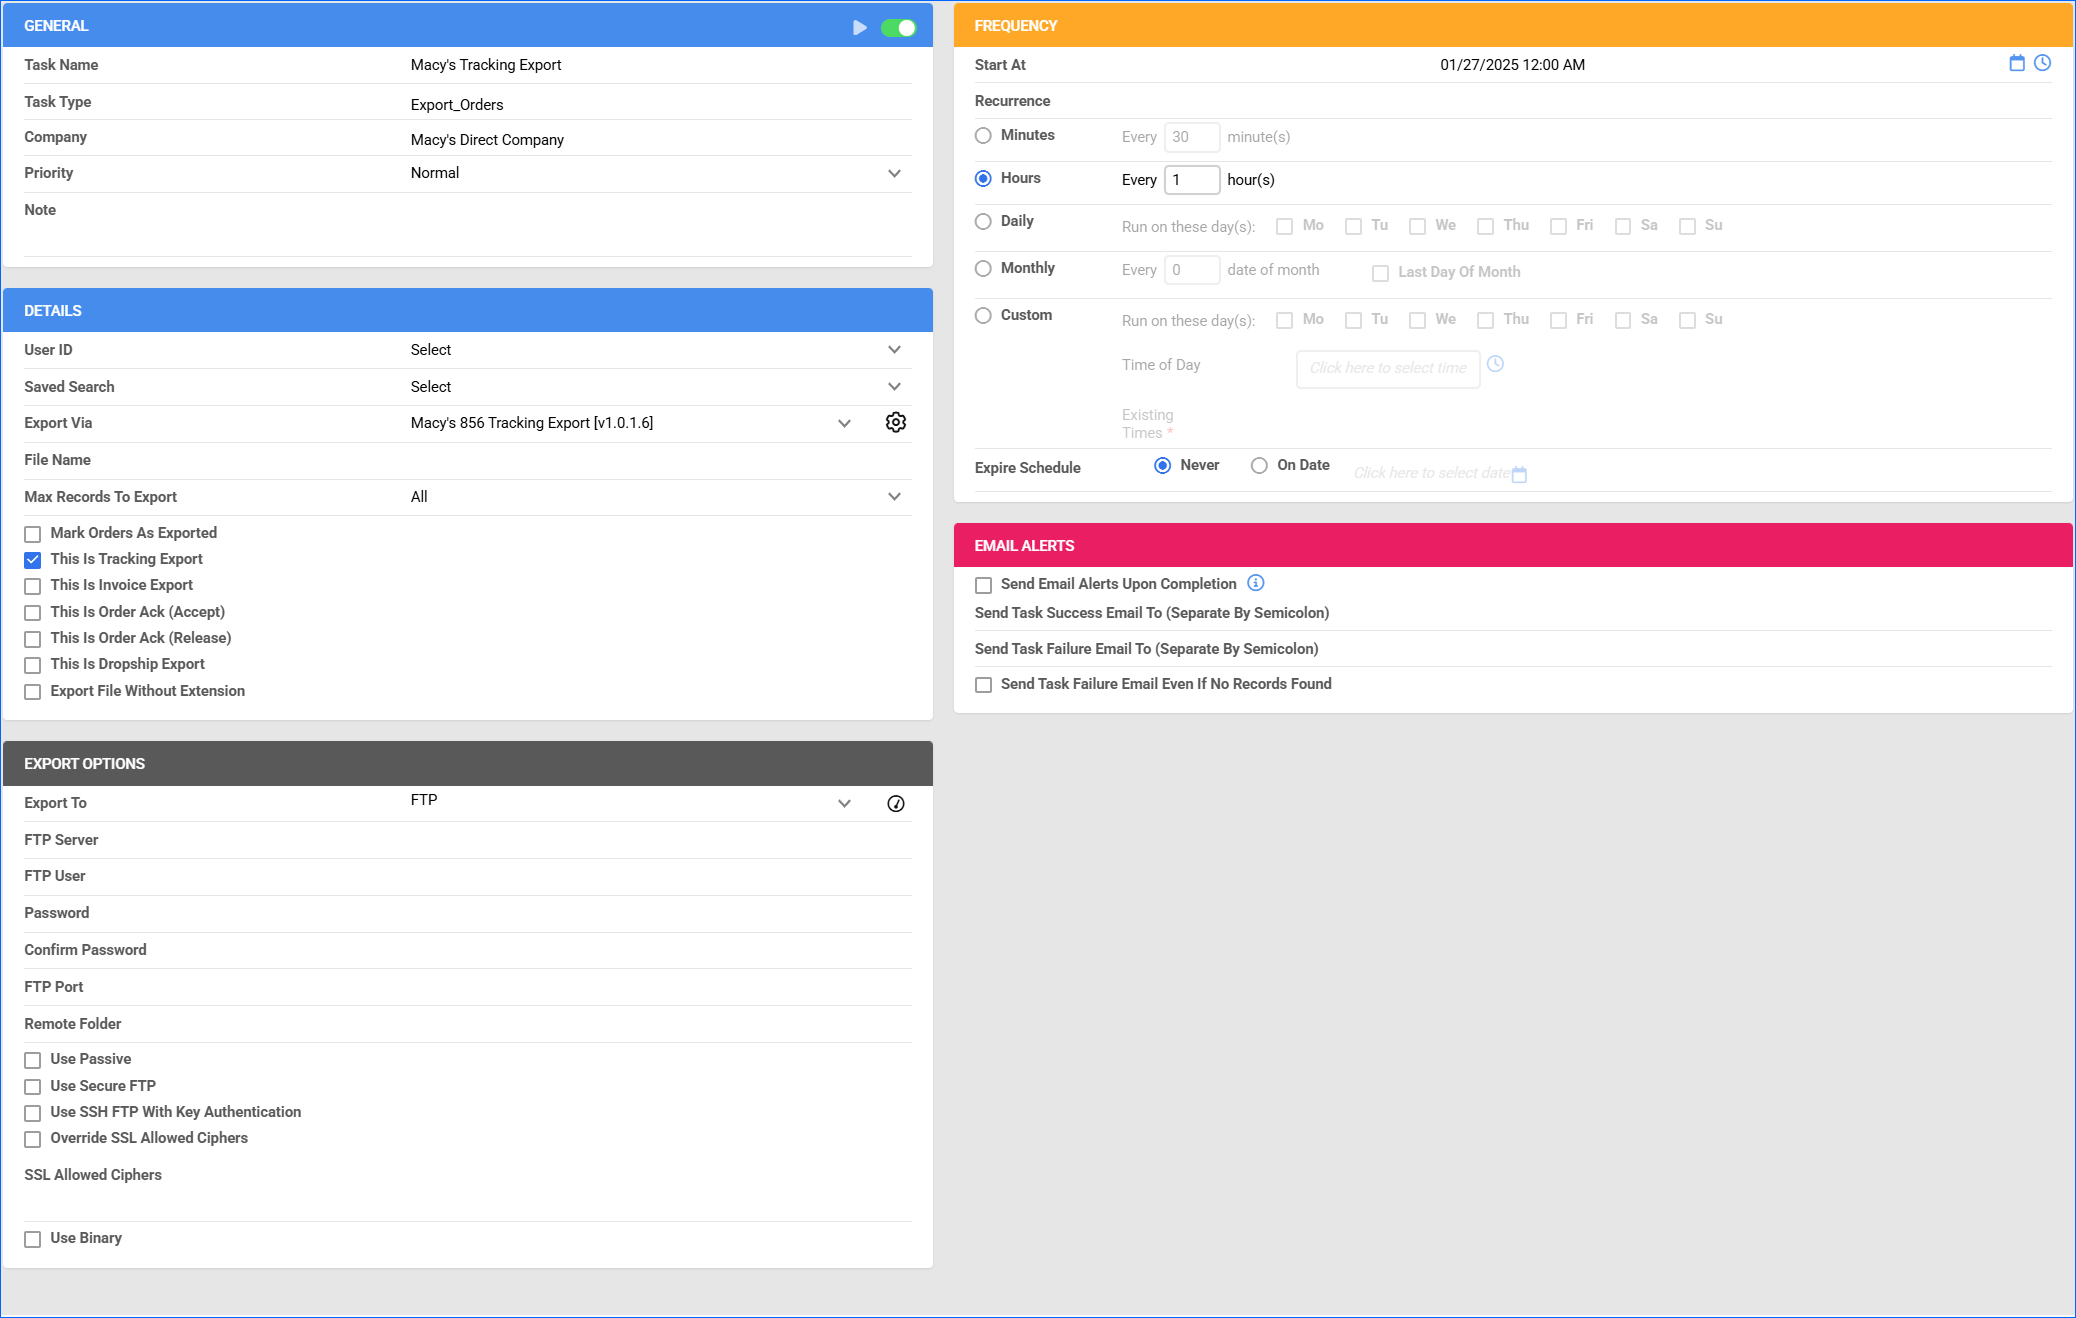Screen dimensions: 2076x1318
Task: Open the Start At clock time icon
Action: click(2043, 63)
